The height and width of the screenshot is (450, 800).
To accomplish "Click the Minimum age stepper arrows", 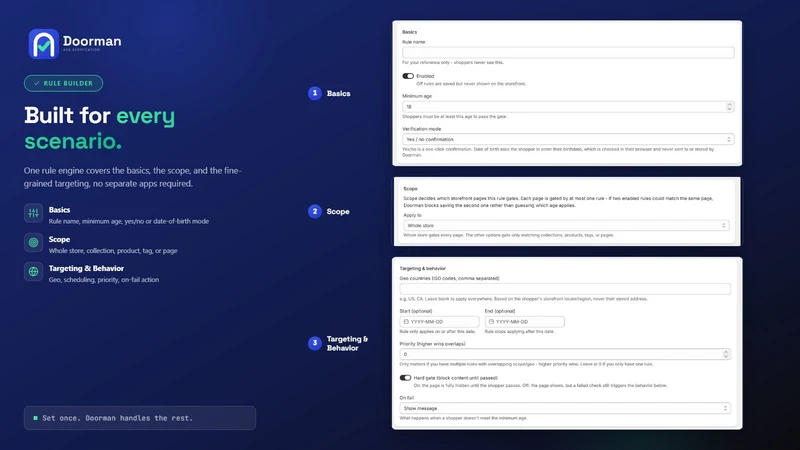I will point(729,107).
